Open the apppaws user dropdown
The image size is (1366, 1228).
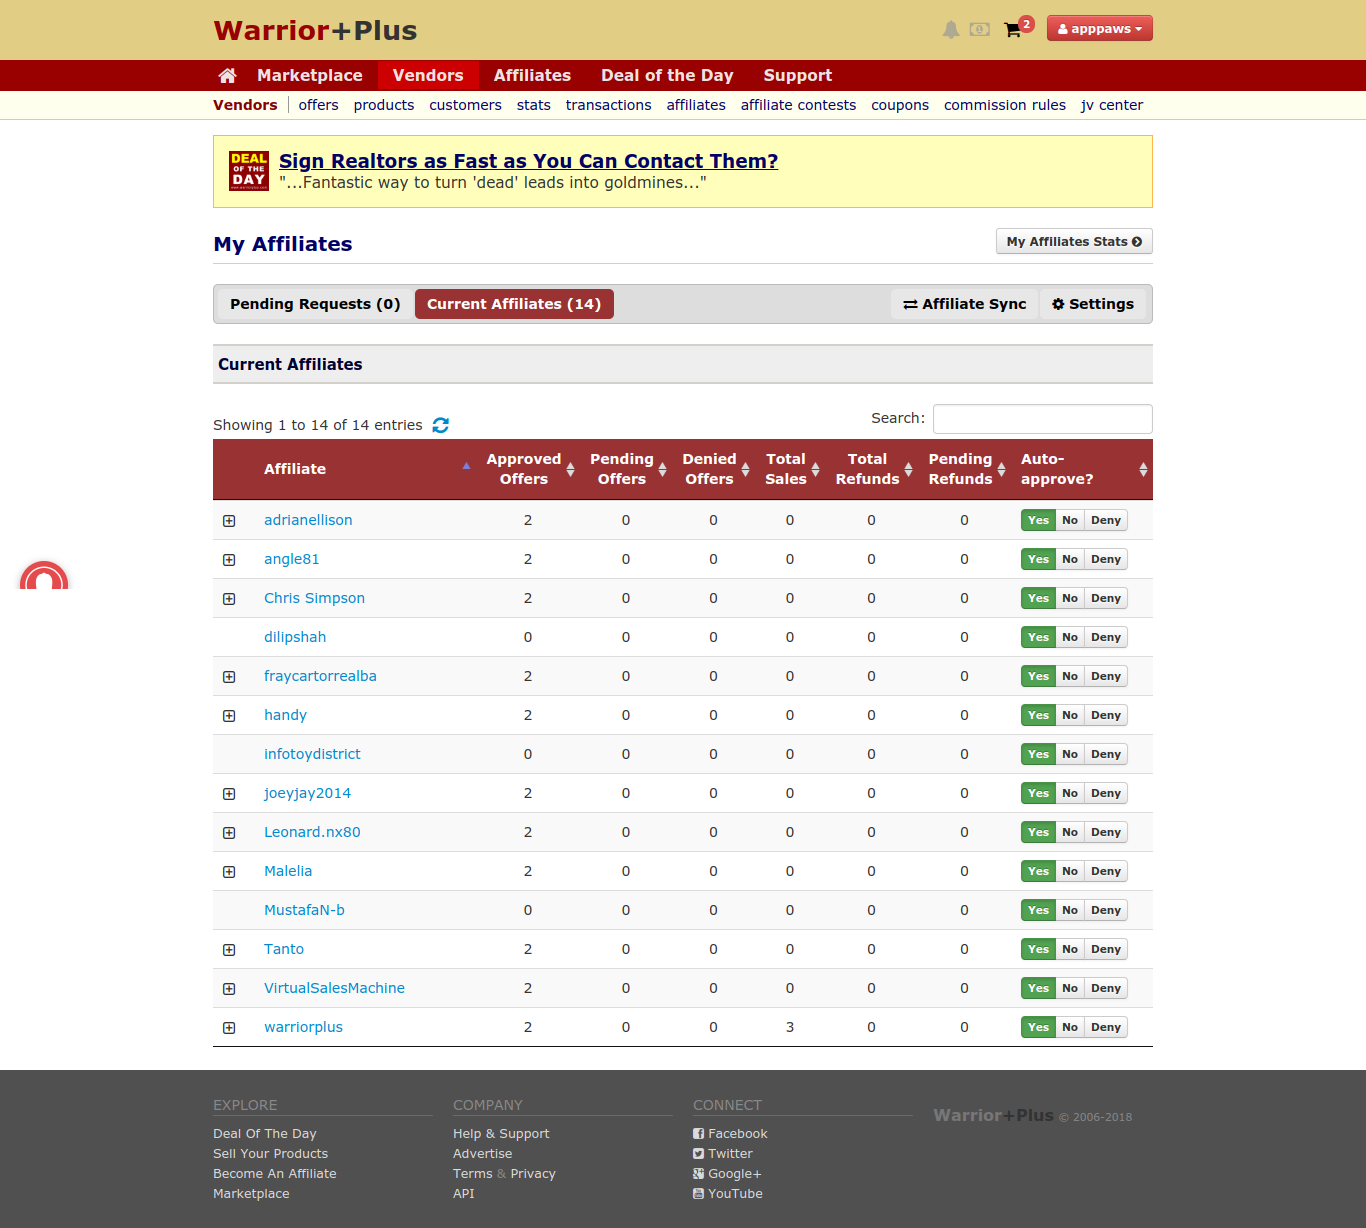click(x=1099, y=29)
